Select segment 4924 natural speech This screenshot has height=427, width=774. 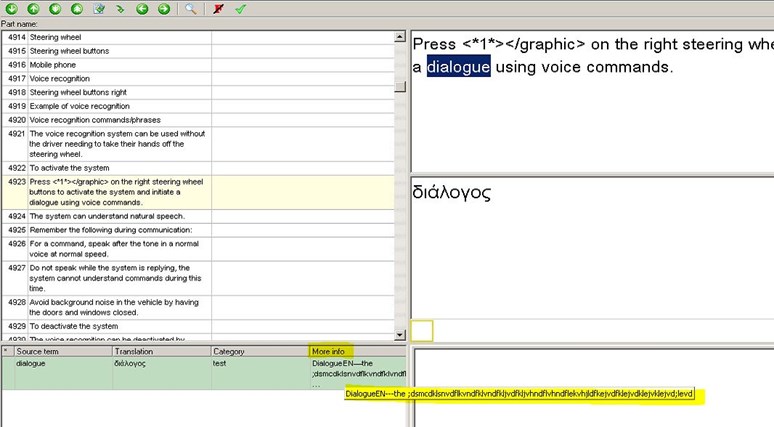coord(197,216)
